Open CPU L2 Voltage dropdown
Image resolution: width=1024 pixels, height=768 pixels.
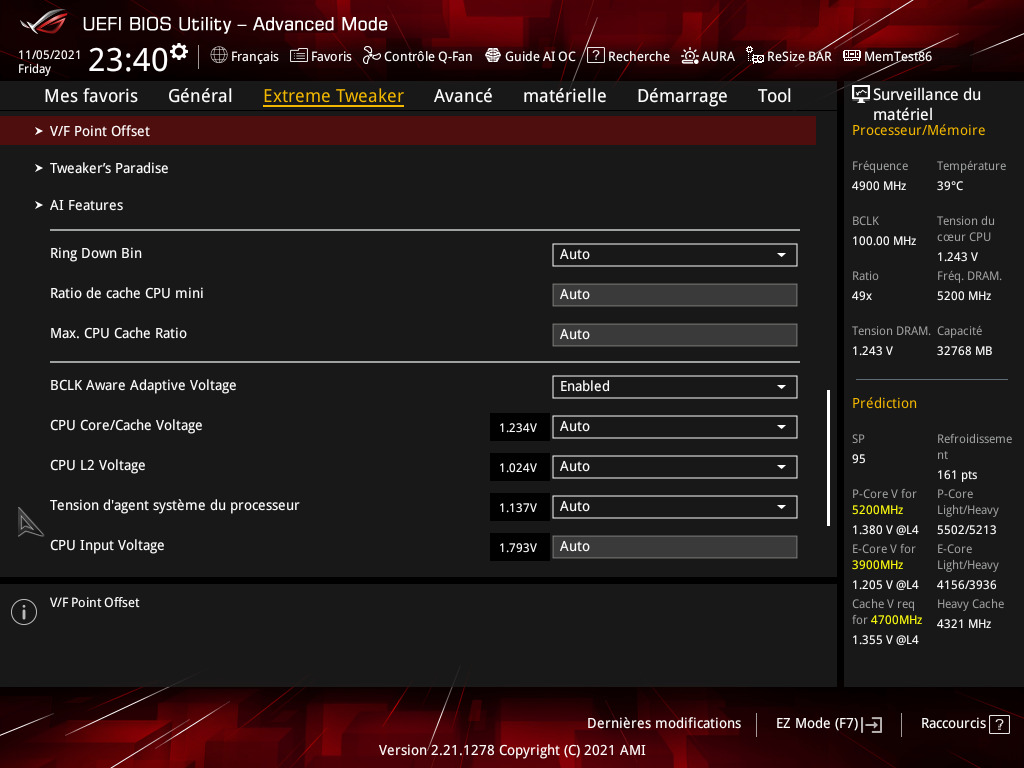click(x=675, y=467)
